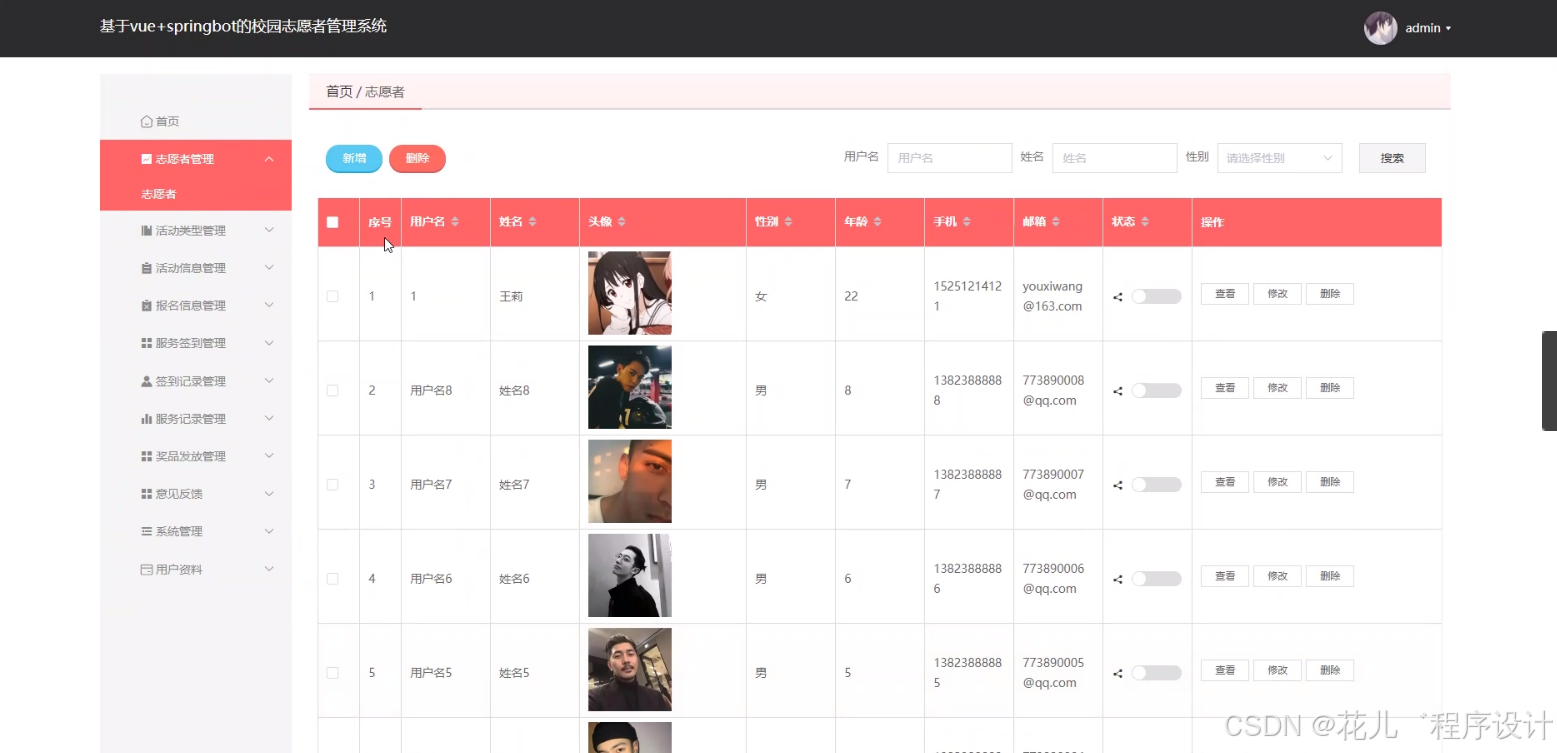Click the 用户名 search input field
1557x753 pixels.
tap(950, 158)
